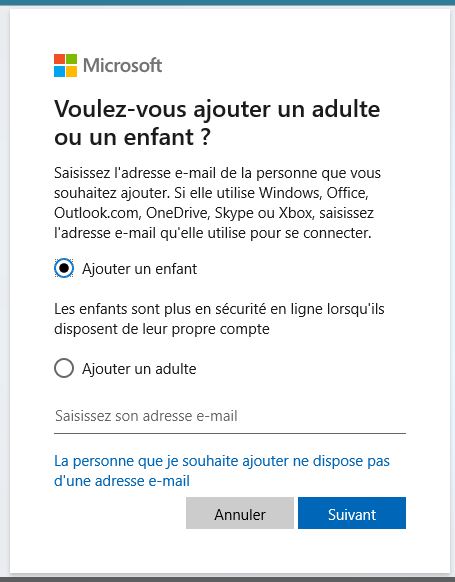The height and width of the screenshot is (582, 455).
Task: Select the Ajouter un enfant radio button
Action: tap(64, 268)
